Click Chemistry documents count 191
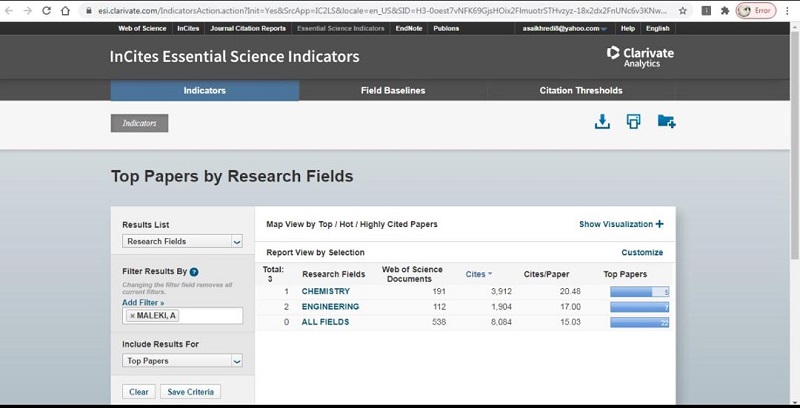Screen dimensions: 800x408 439,291
